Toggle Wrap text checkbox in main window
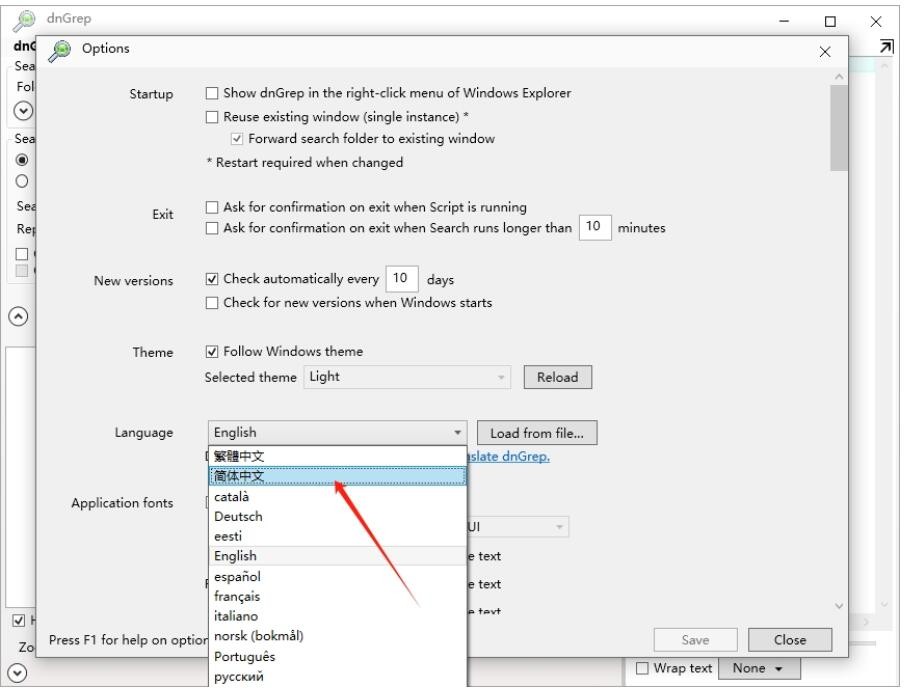The height and width of the screenshot is (691, 904). click(x=642, y=669)
